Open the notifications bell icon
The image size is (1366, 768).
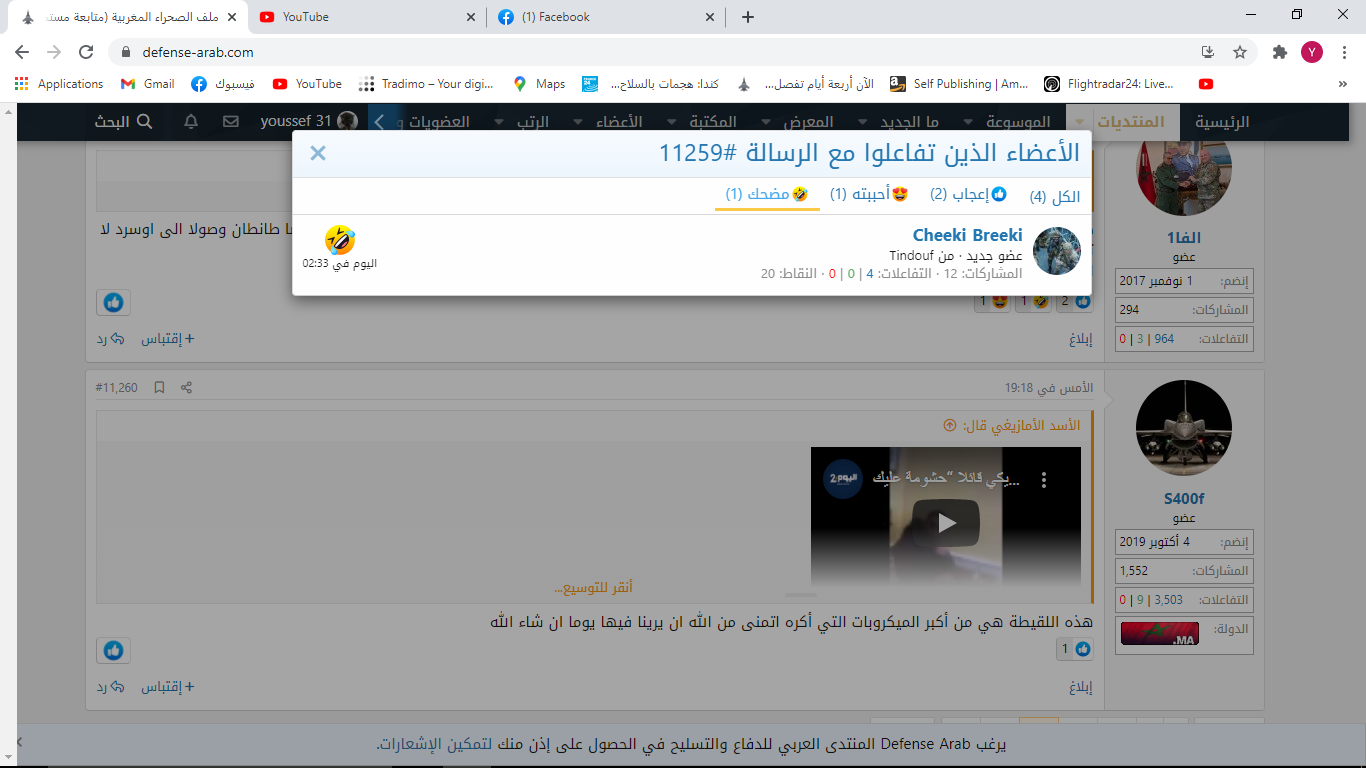191,121
